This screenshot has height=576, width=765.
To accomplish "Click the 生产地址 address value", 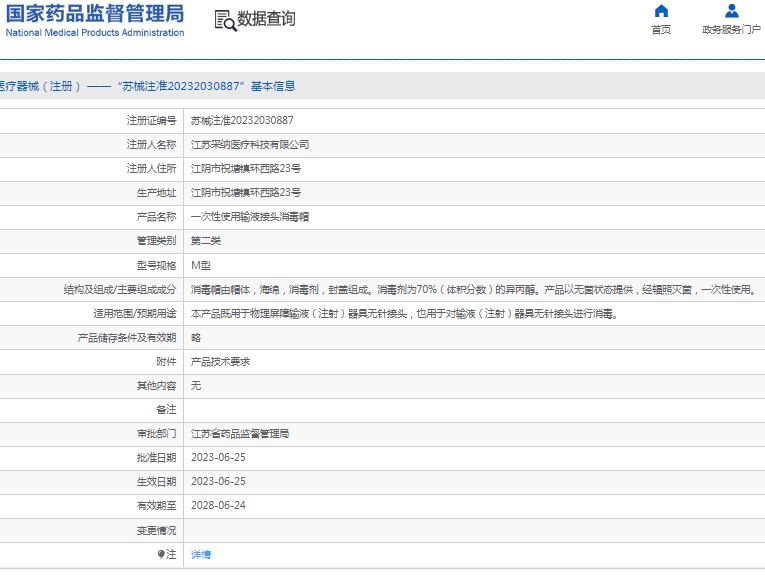I will (246, 193).
